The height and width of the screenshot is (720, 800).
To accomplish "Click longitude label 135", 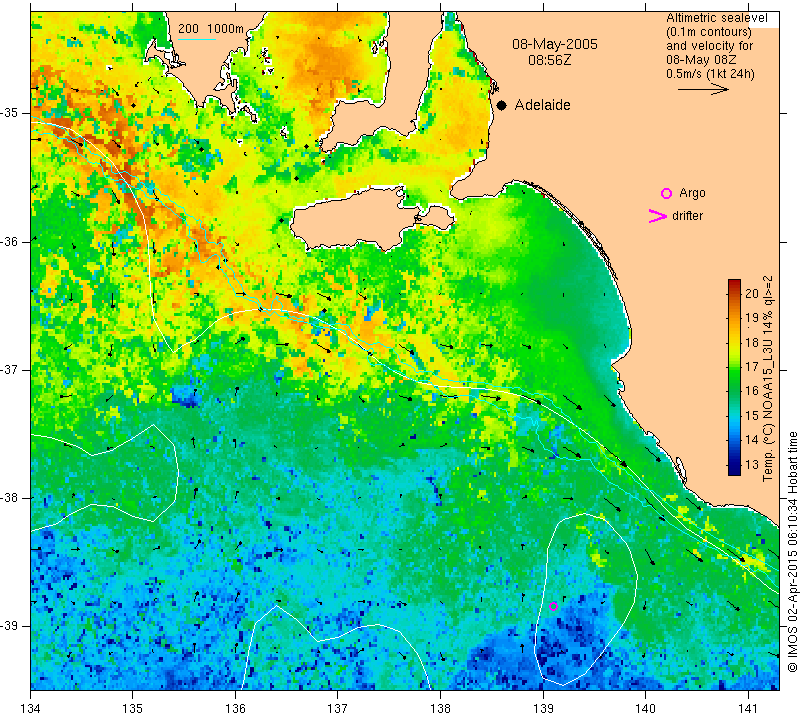I will [133, 708].
